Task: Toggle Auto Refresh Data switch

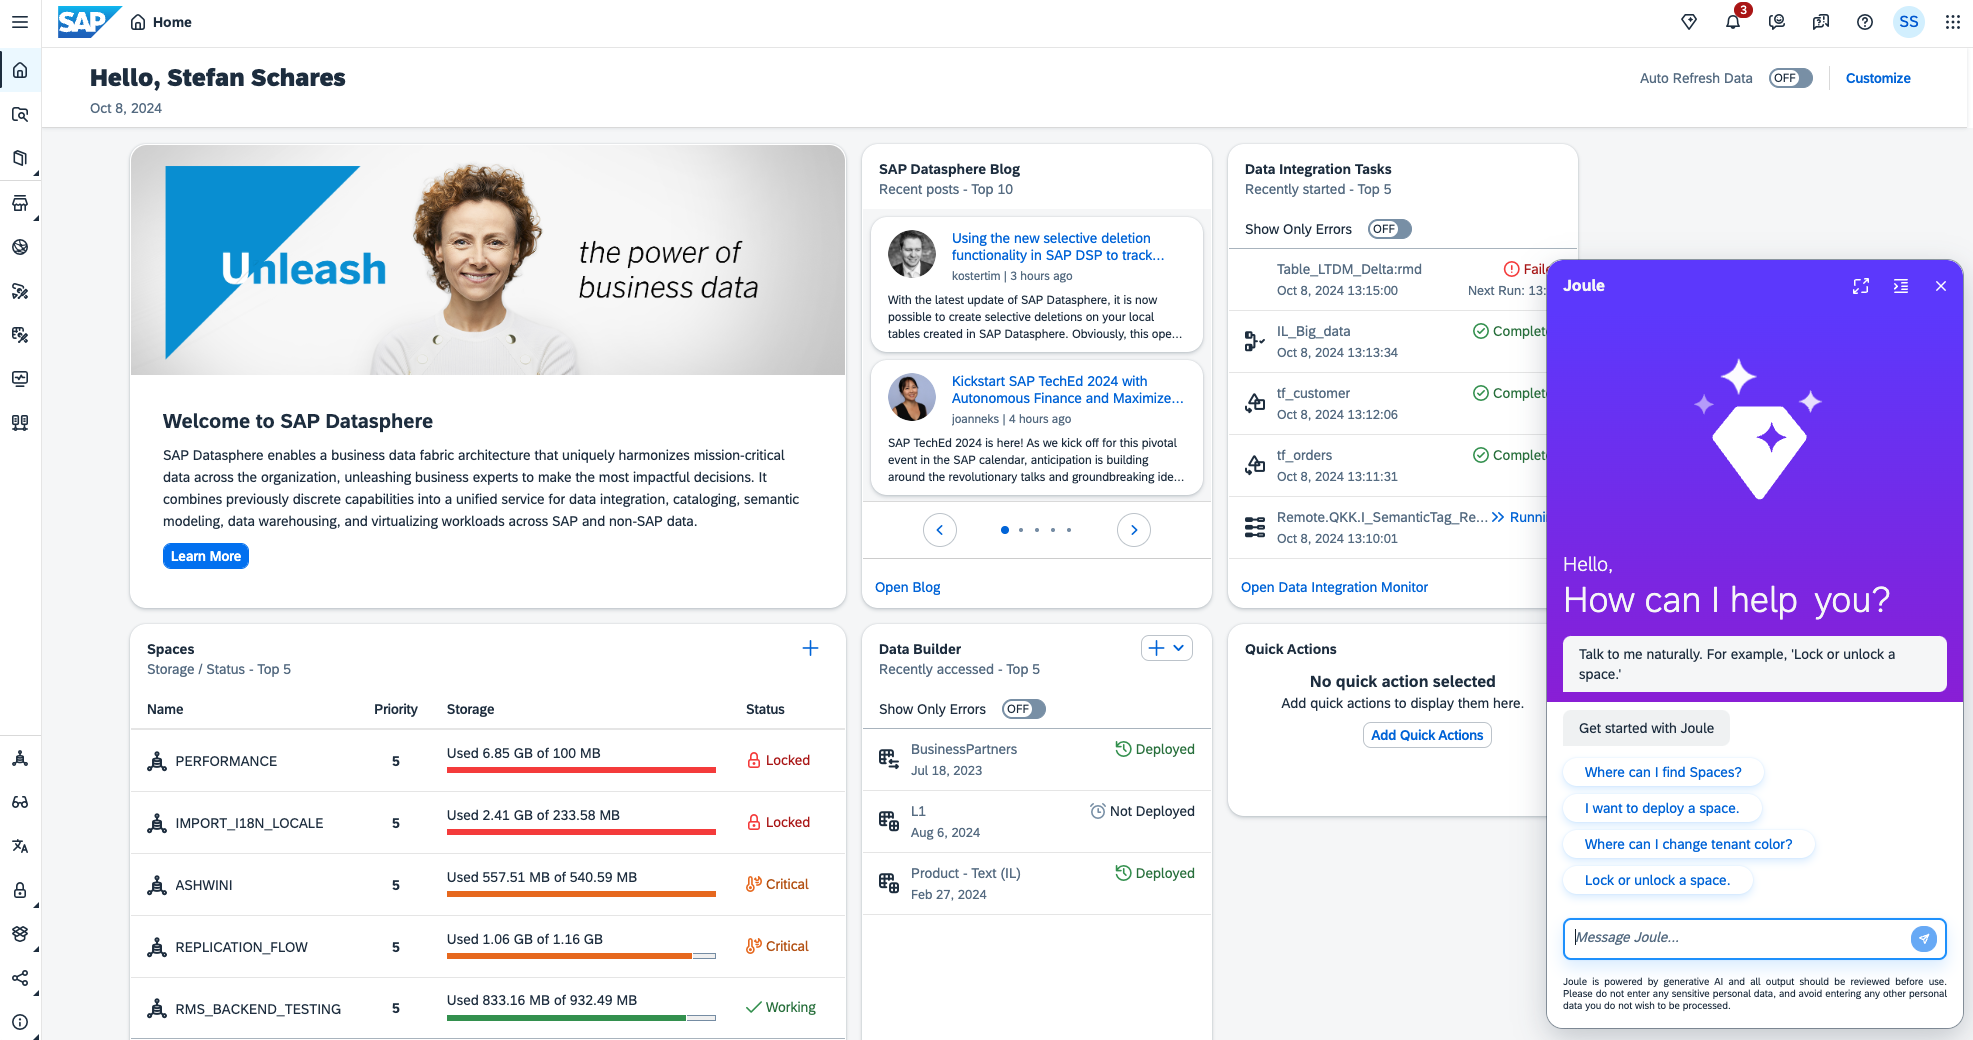Action: point(1790,78)
